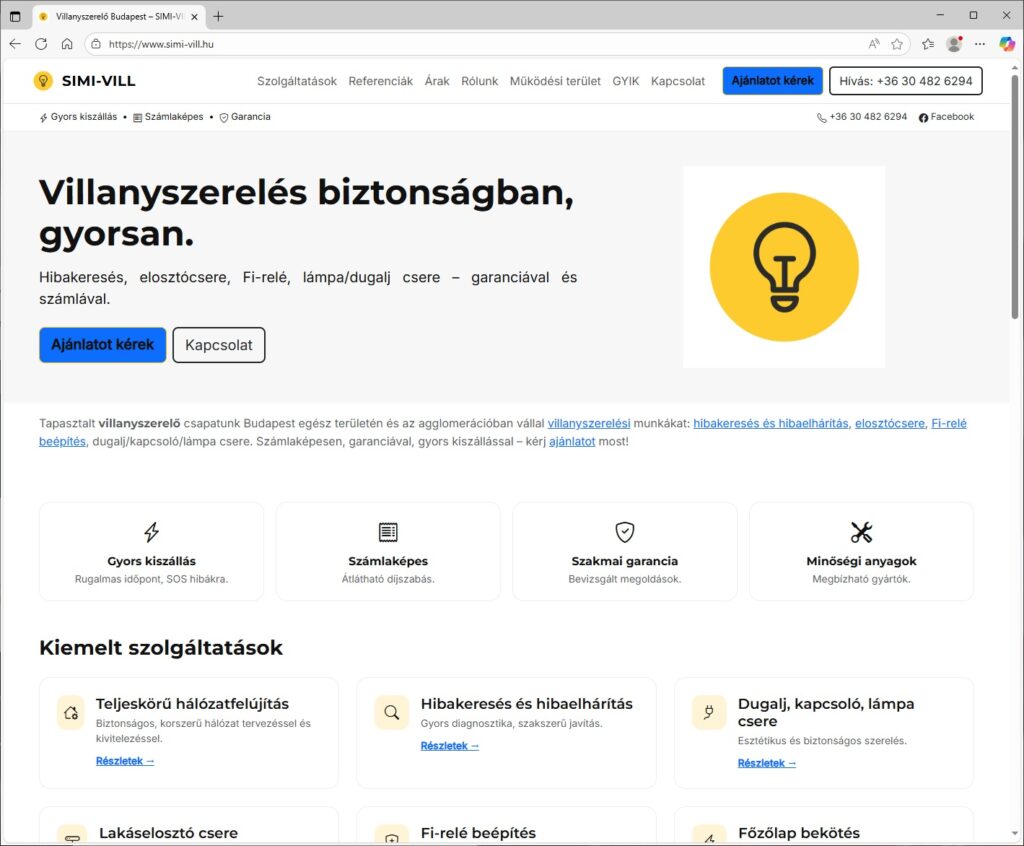Open the GYIK navigation link
Viewport: 1024px width, 846px height.
[626, 81]
